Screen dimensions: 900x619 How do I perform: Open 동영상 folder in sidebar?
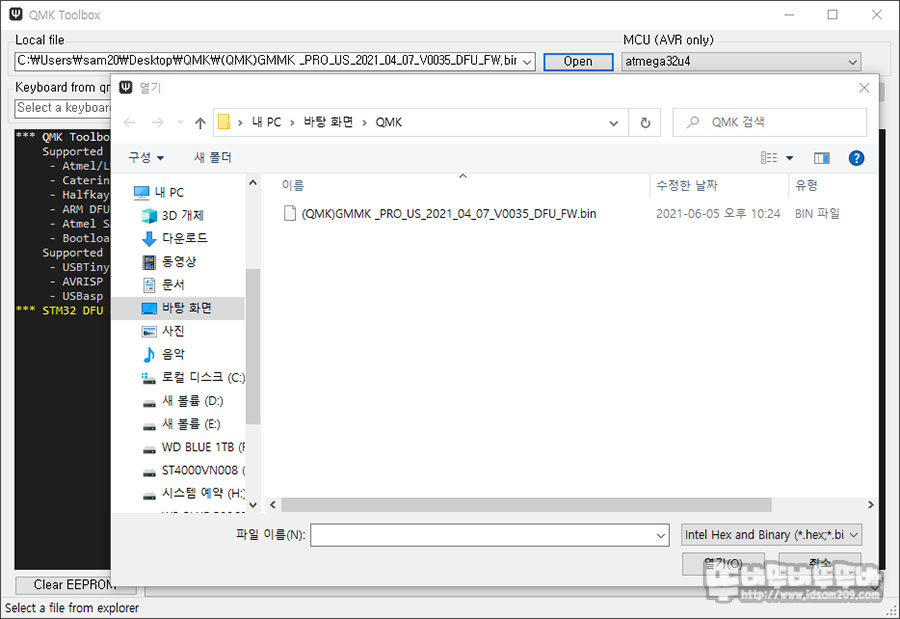coord(169,262)
